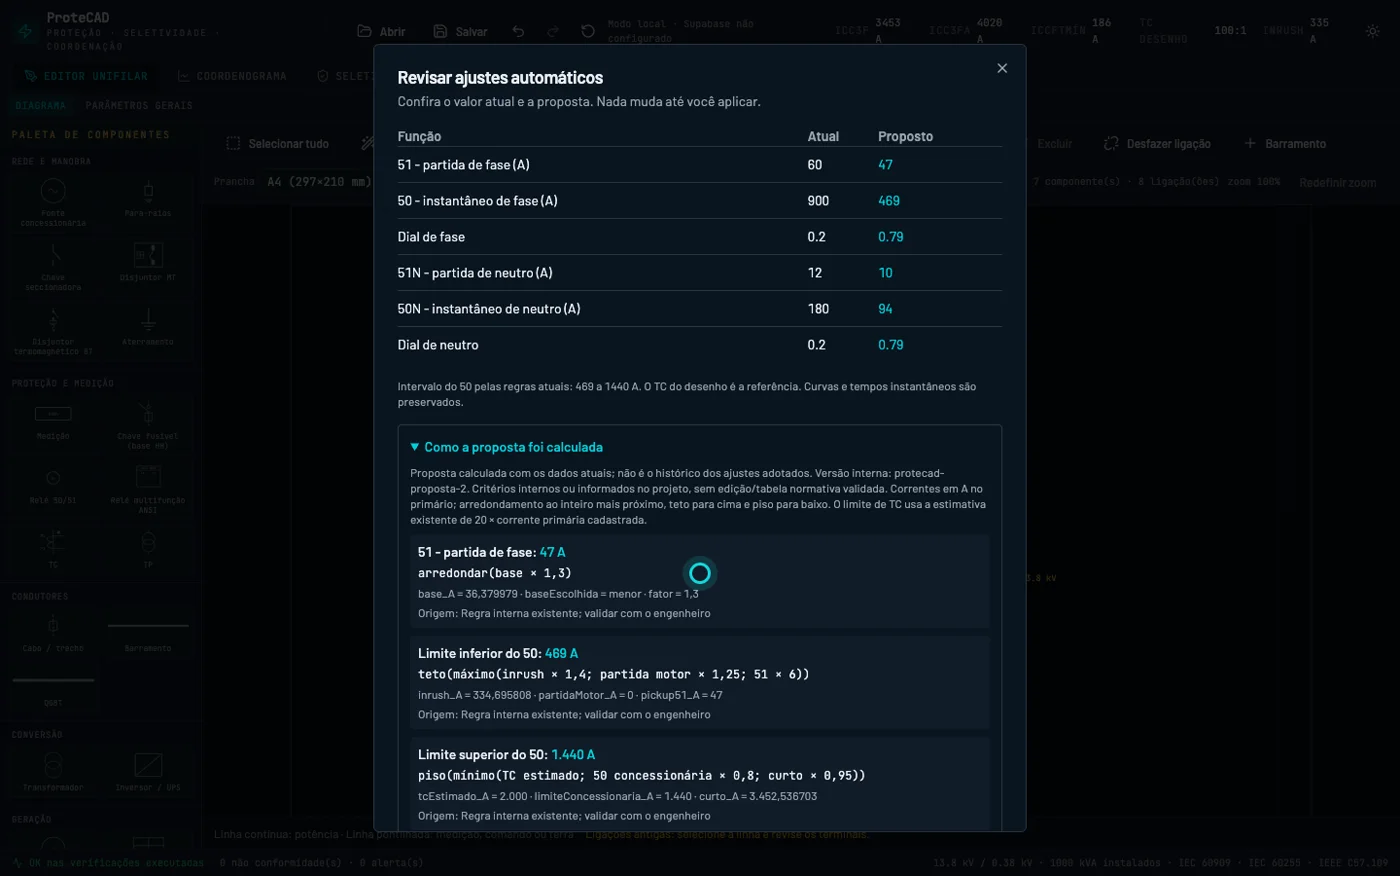
Task: Click proposed value 10 for 51N partida de neutro
Action: 885,273
